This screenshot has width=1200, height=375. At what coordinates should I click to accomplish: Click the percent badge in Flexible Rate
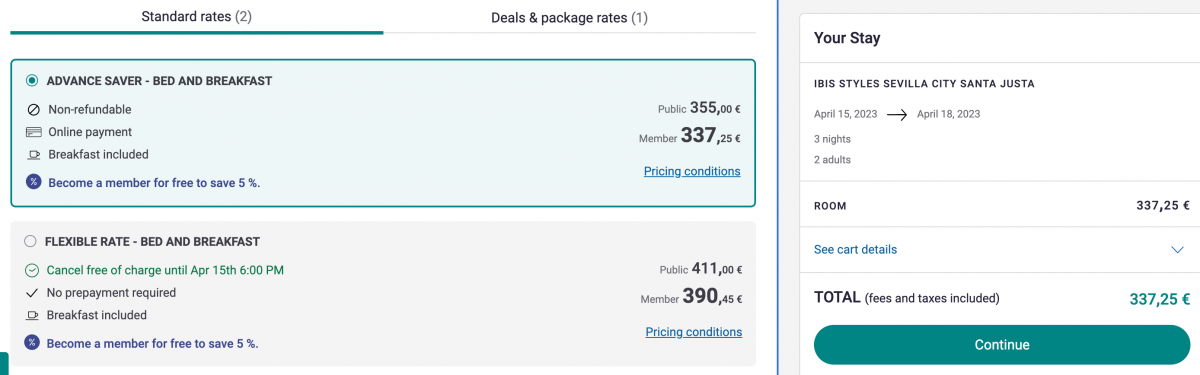(32, 342)
